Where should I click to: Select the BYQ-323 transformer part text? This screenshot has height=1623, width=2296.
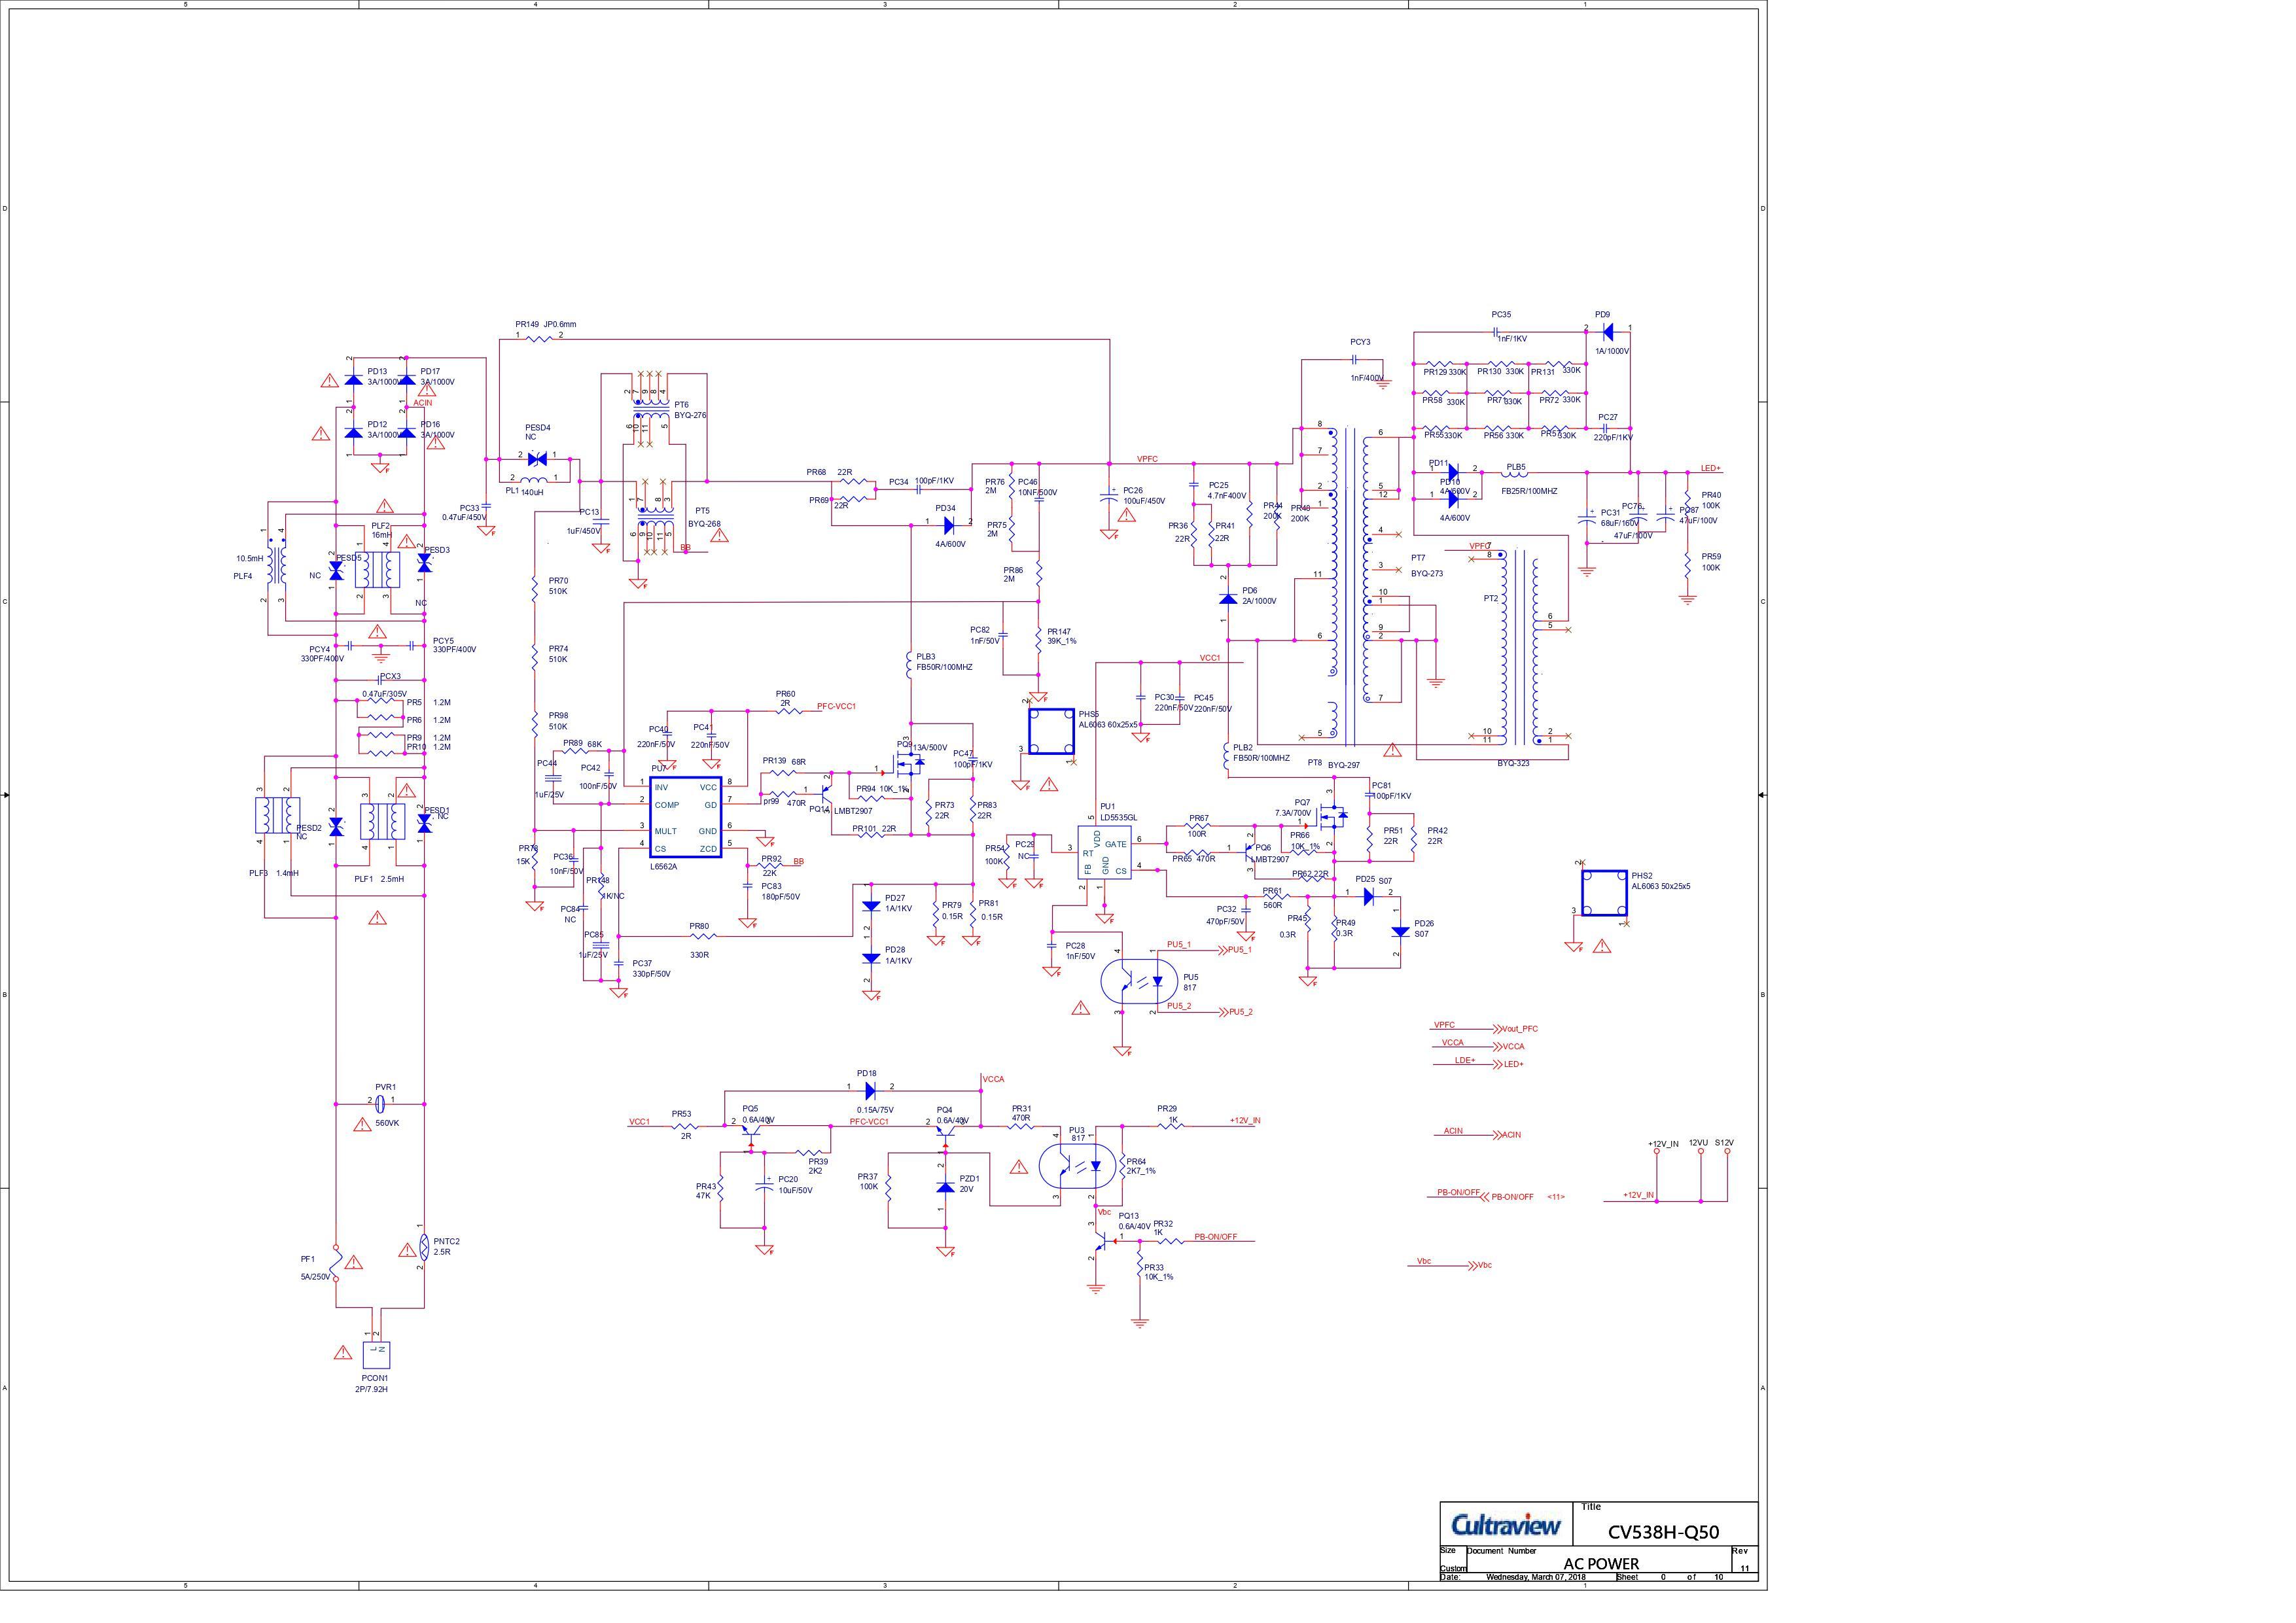point(1513,763)
